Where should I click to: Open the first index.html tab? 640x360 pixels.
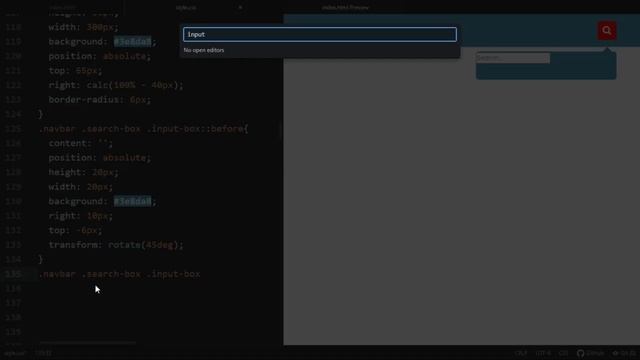[63, 7]
